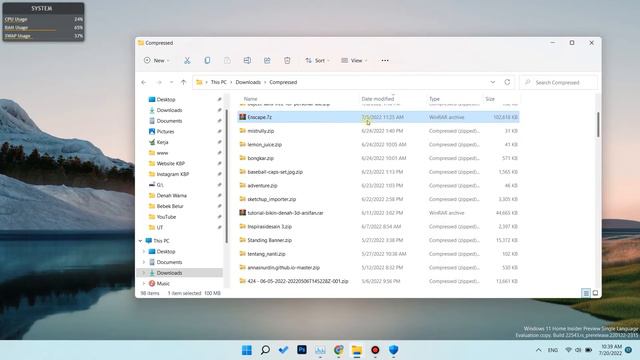The image size is (640, 360).
Task: Open pinned Downloads in Quick access
Action: click(x=169, y=110)
